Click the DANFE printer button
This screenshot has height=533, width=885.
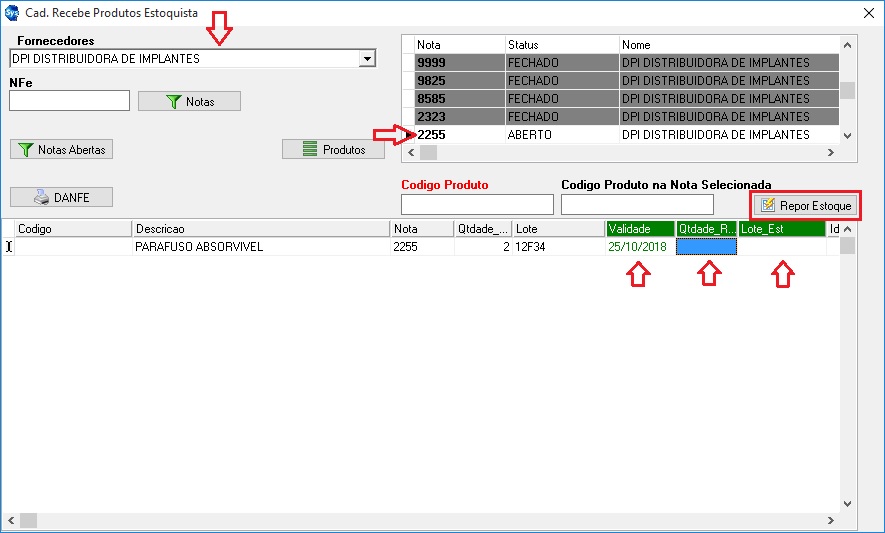(61, 197)
